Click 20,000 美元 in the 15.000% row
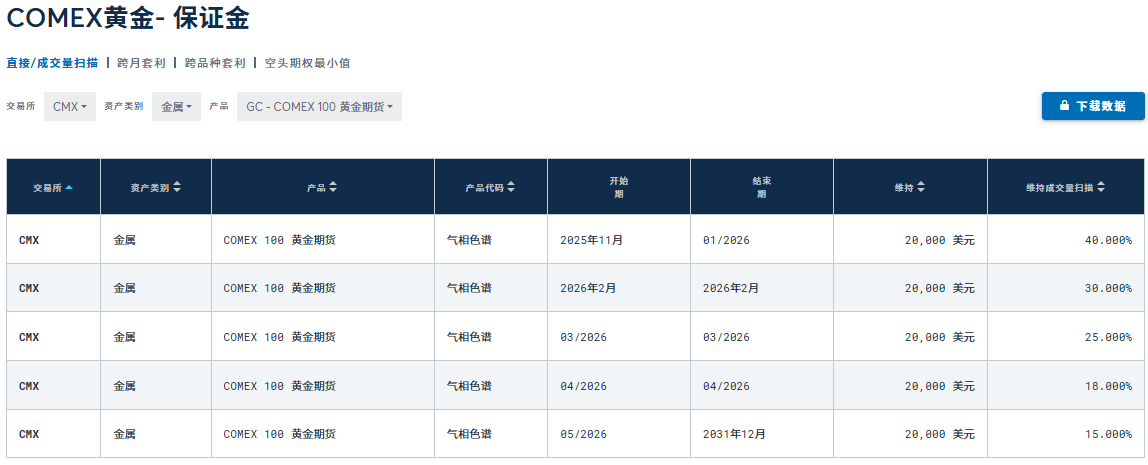The width and height of the screenshot is (1148, 465). [939, 434]
